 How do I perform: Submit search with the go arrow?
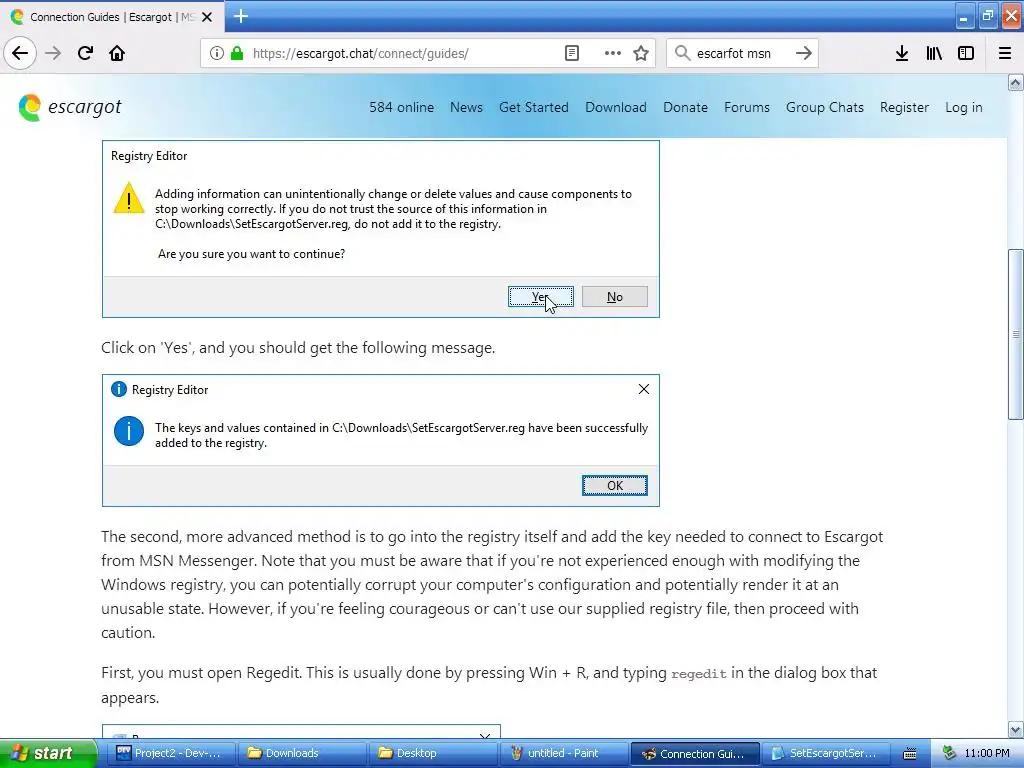pos(804,53)
